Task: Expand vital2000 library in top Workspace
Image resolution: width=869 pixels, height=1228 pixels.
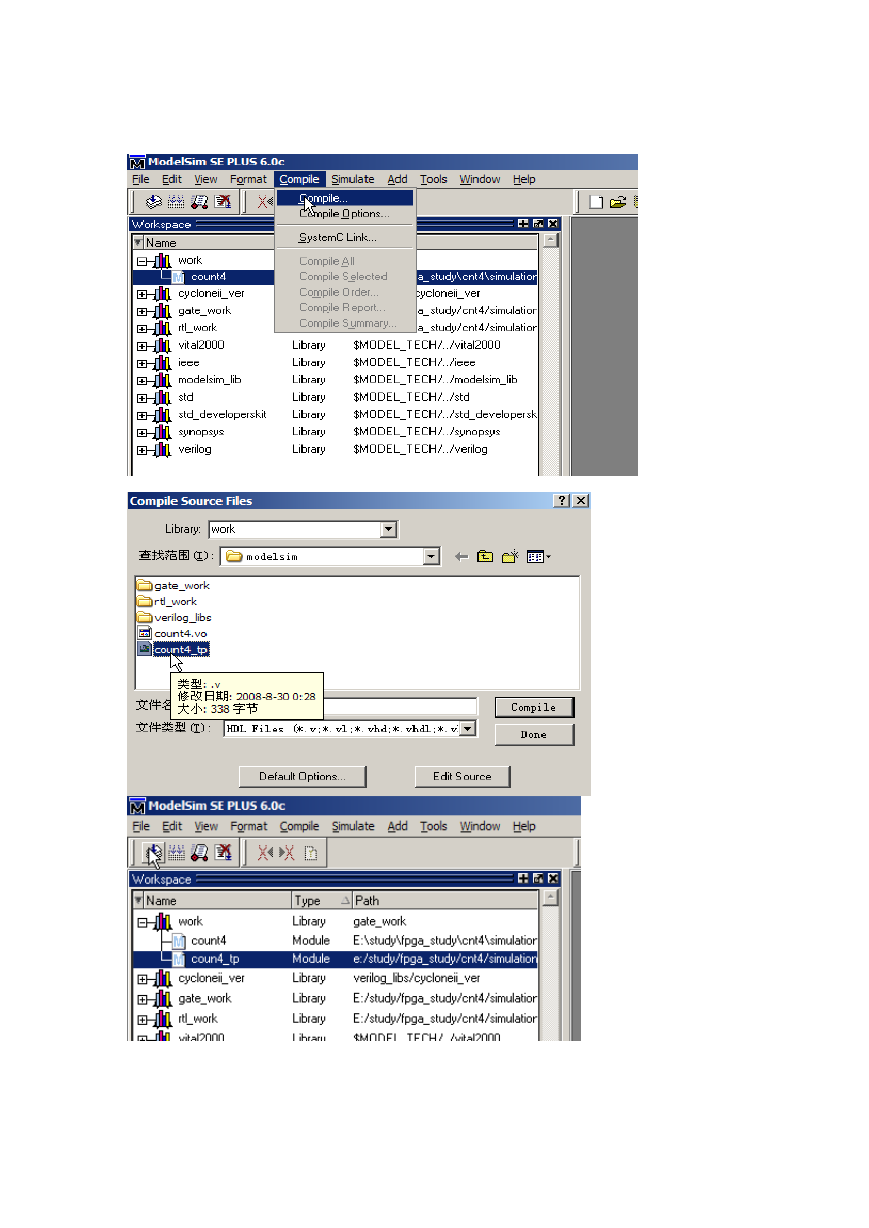Action: pyautogui.click(x=142, y=345)
